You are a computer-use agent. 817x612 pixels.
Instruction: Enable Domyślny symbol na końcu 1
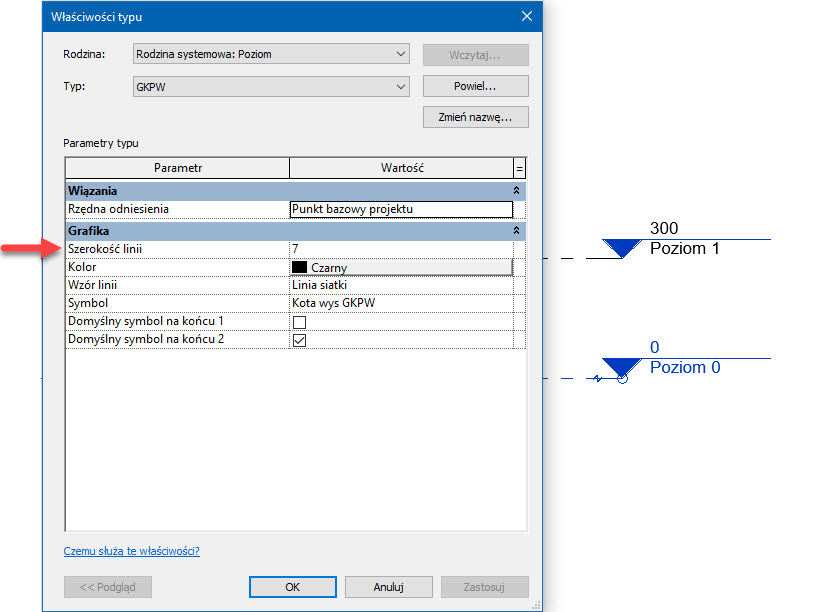coord(298,322)
